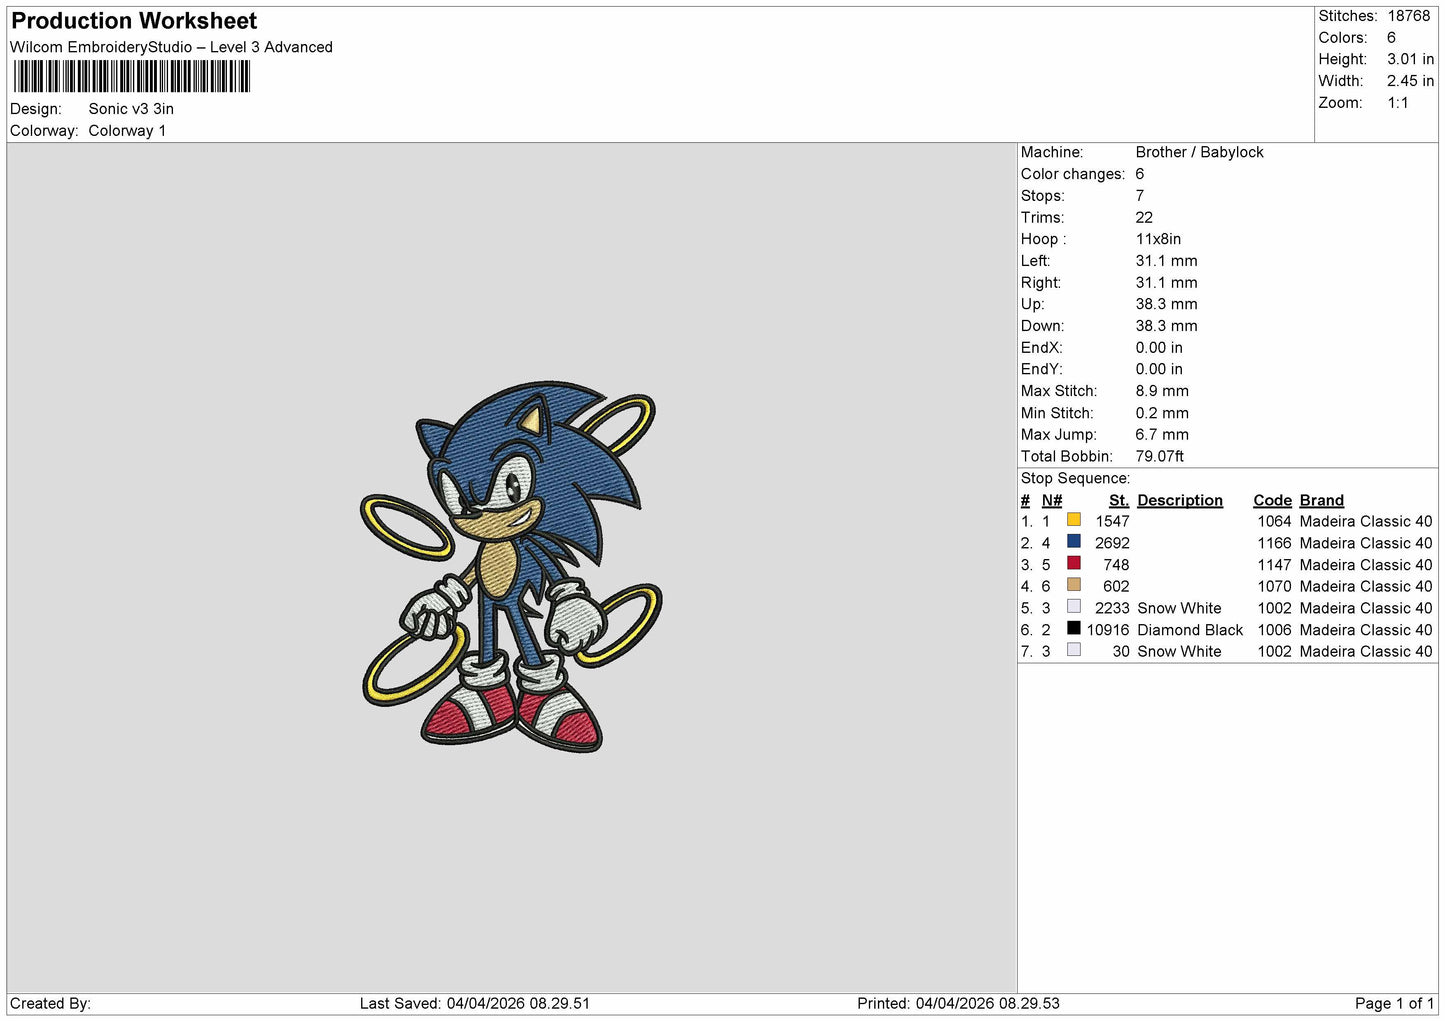Image resolution: width=1445 pixels, height=1021 pixels.
Task: Click the black swatch for Diamond Black
Action: 1073,629
